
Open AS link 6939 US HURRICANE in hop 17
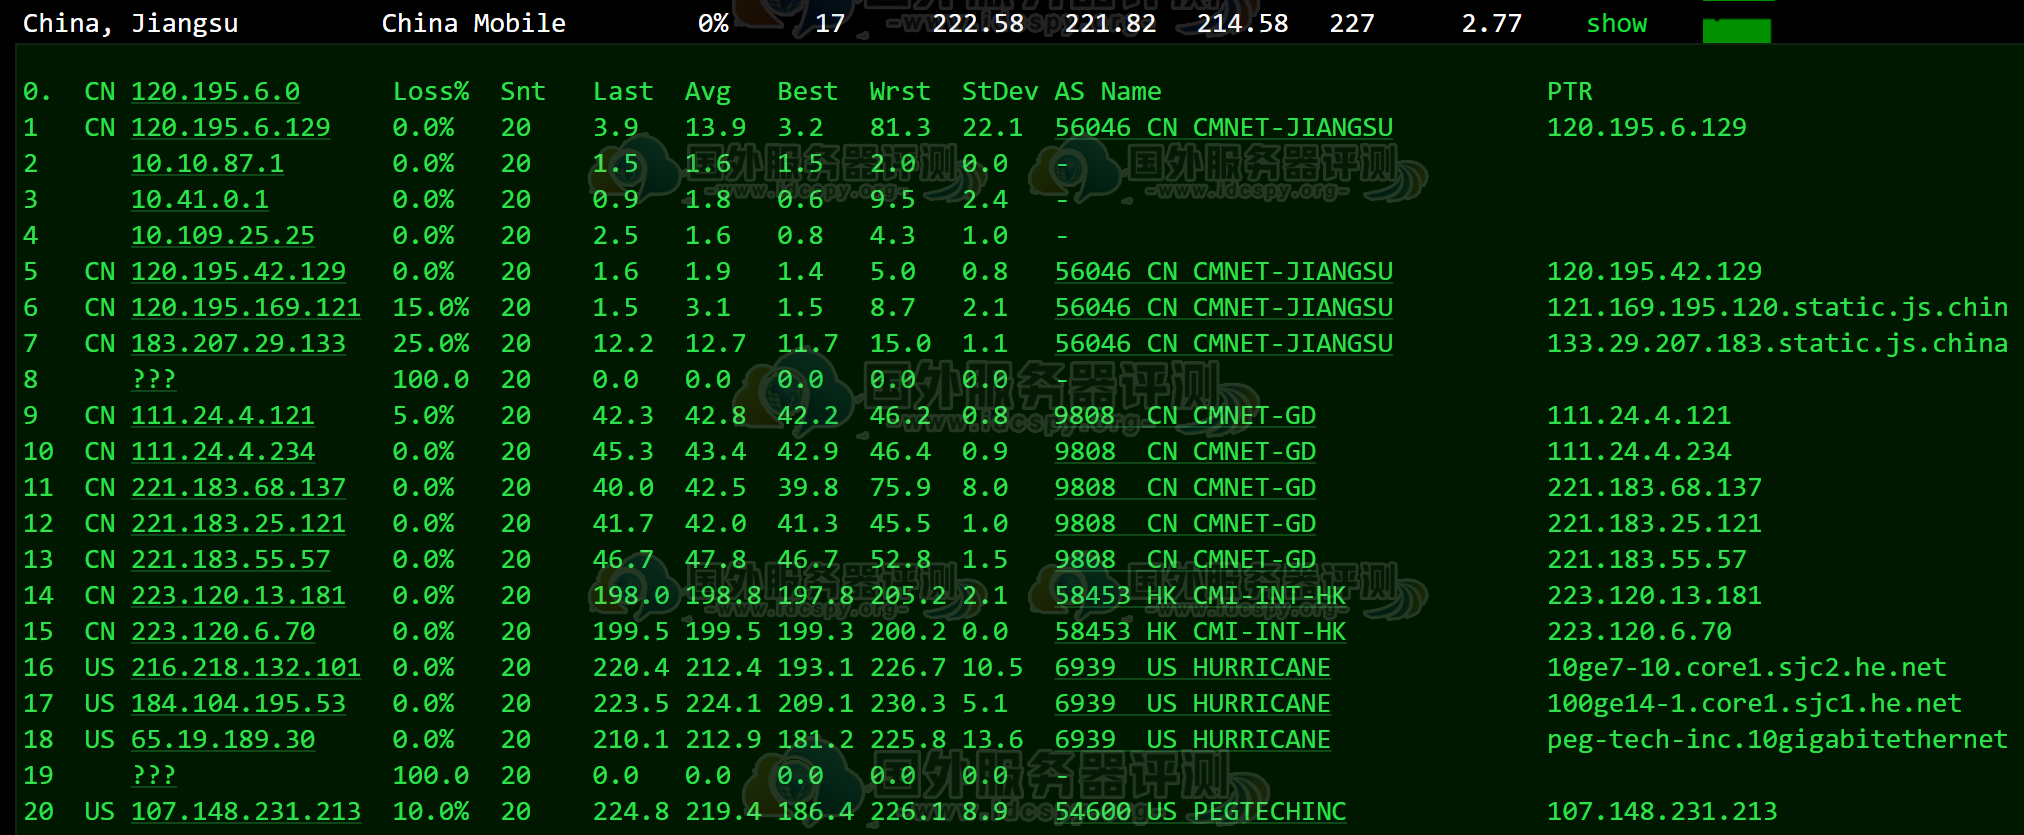coord(1193,703)
